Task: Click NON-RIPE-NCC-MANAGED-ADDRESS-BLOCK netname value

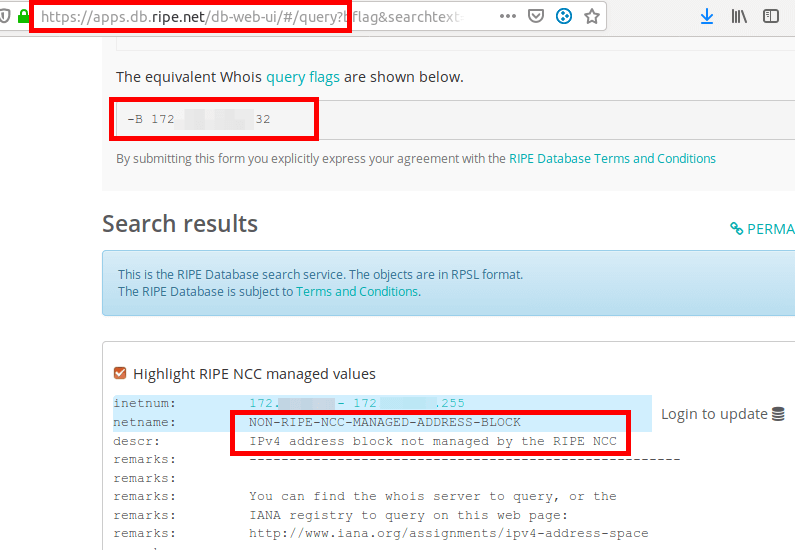Action: [x=384, y=422]
